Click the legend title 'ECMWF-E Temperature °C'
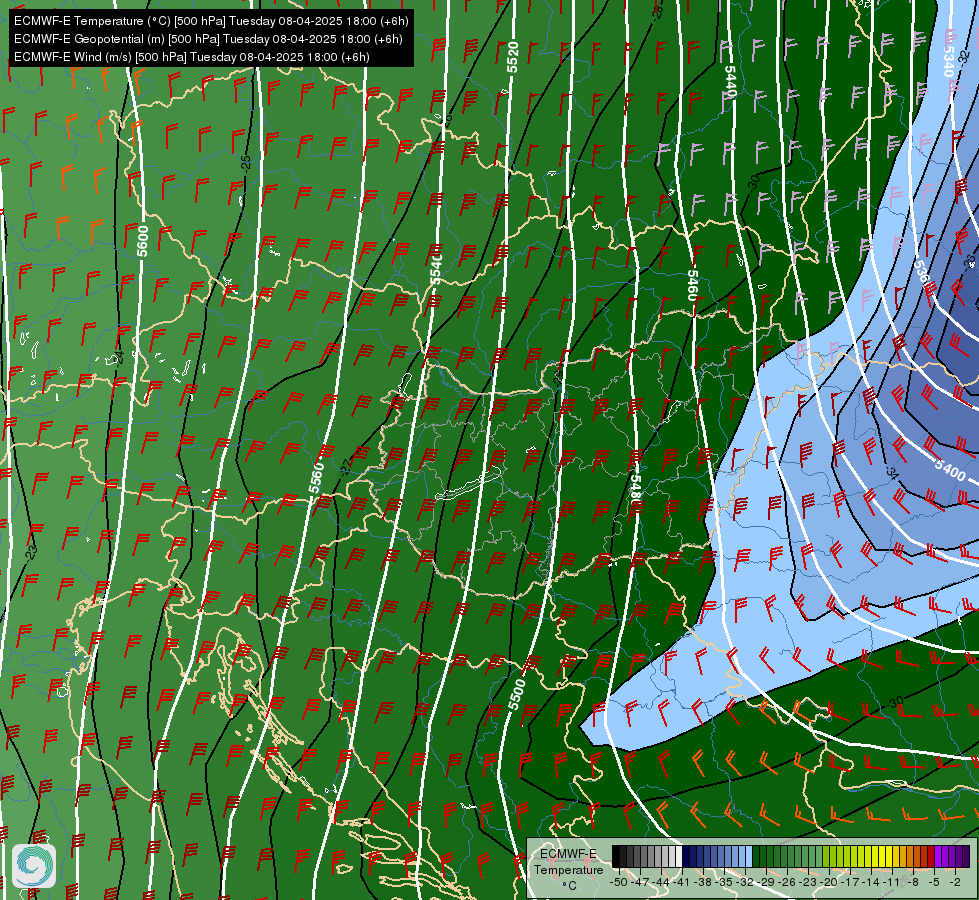The width and height of the screenshot is (979, 900). click(568, 869)
